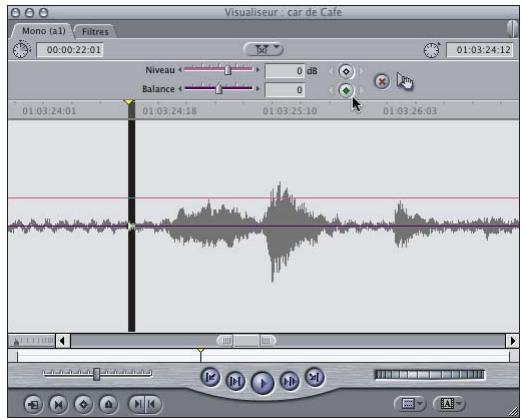Click the Add Marker button
This screenshot has width=523, height=420.
[x=108, y=404]
